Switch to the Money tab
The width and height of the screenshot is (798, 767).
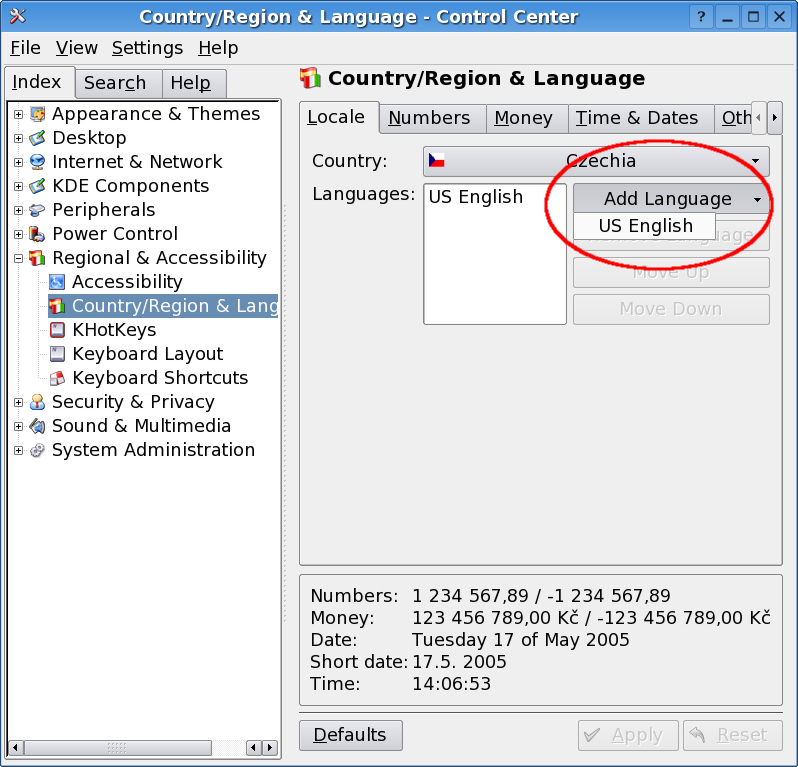pyautogui.click(x=526, y=119)
